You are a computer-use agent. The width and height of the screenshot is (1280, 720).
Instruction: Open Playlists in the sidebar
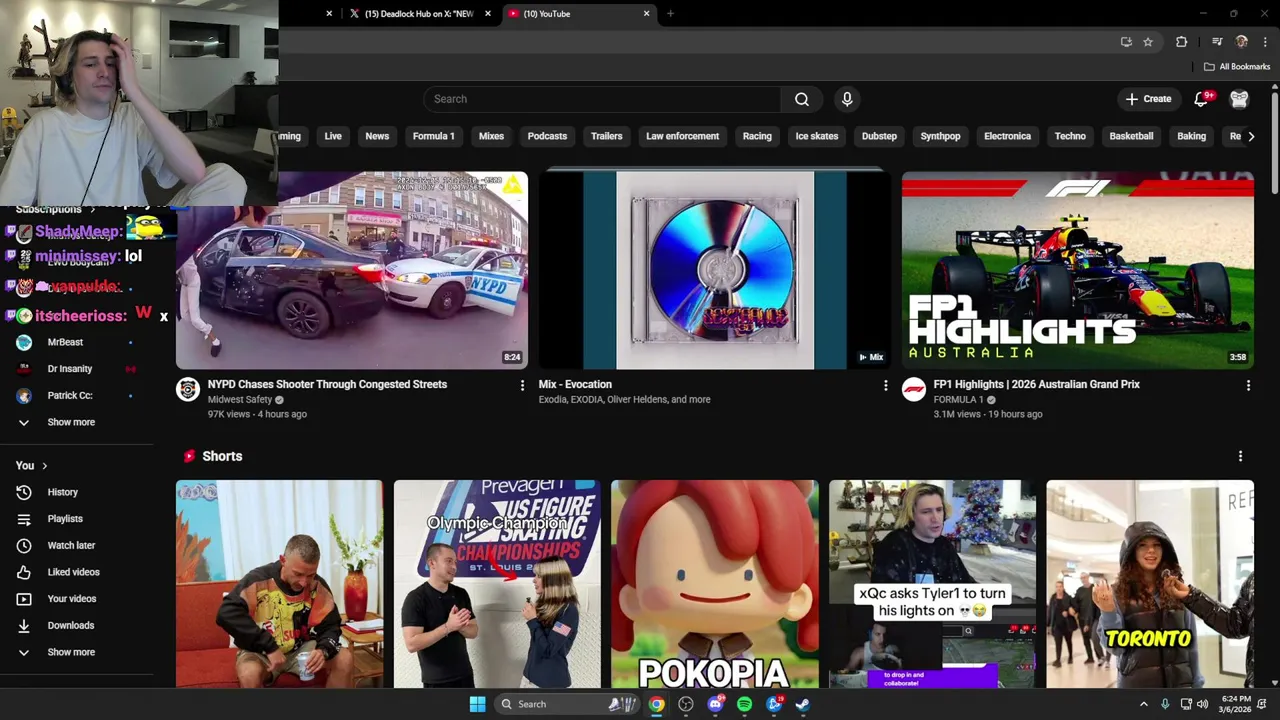click(65, 519)
